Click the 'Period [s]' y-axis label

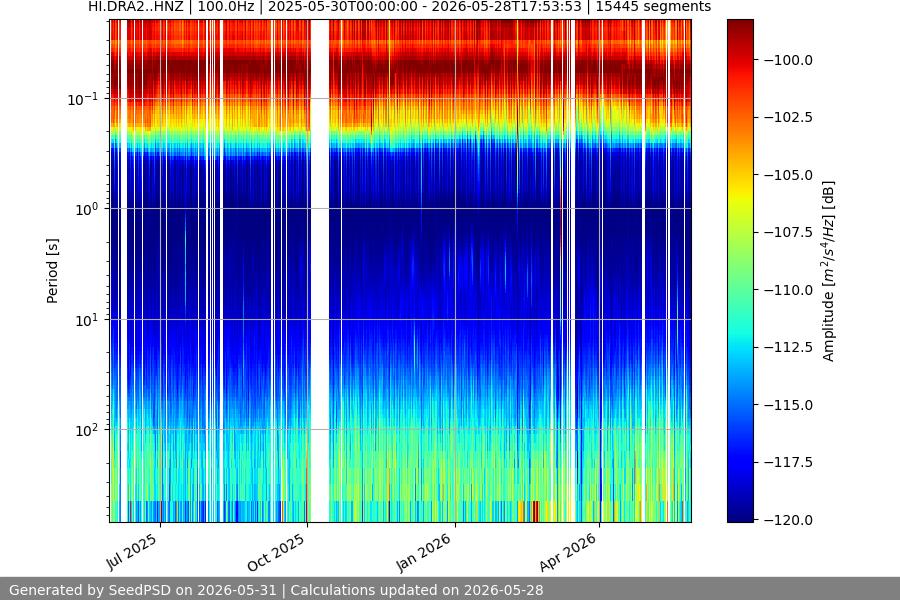coord(52,271)
